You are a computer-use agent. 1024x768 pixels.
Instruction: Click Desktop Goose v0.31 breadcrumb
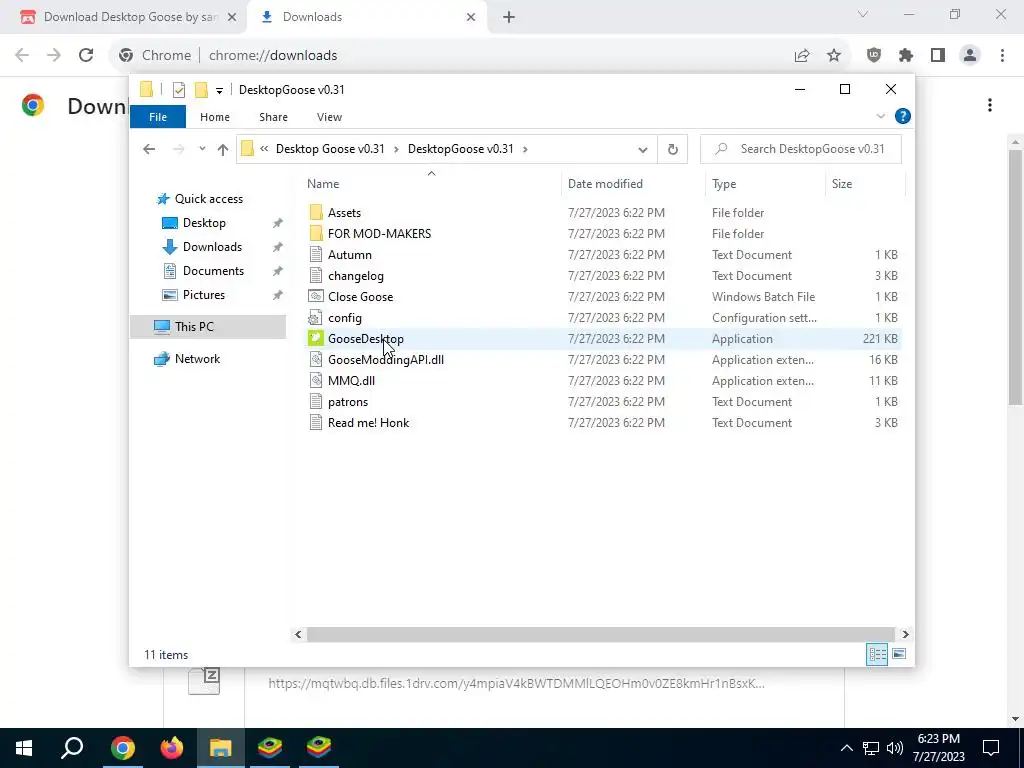(x=330, y=149)
